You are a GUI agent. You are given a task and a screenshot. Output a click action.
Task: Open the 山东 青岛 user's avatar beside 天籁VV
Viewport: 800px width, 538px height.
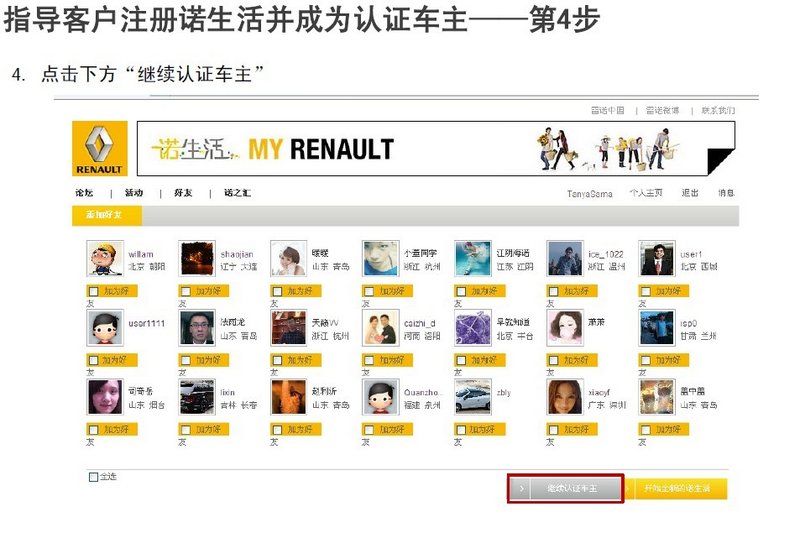197,328
